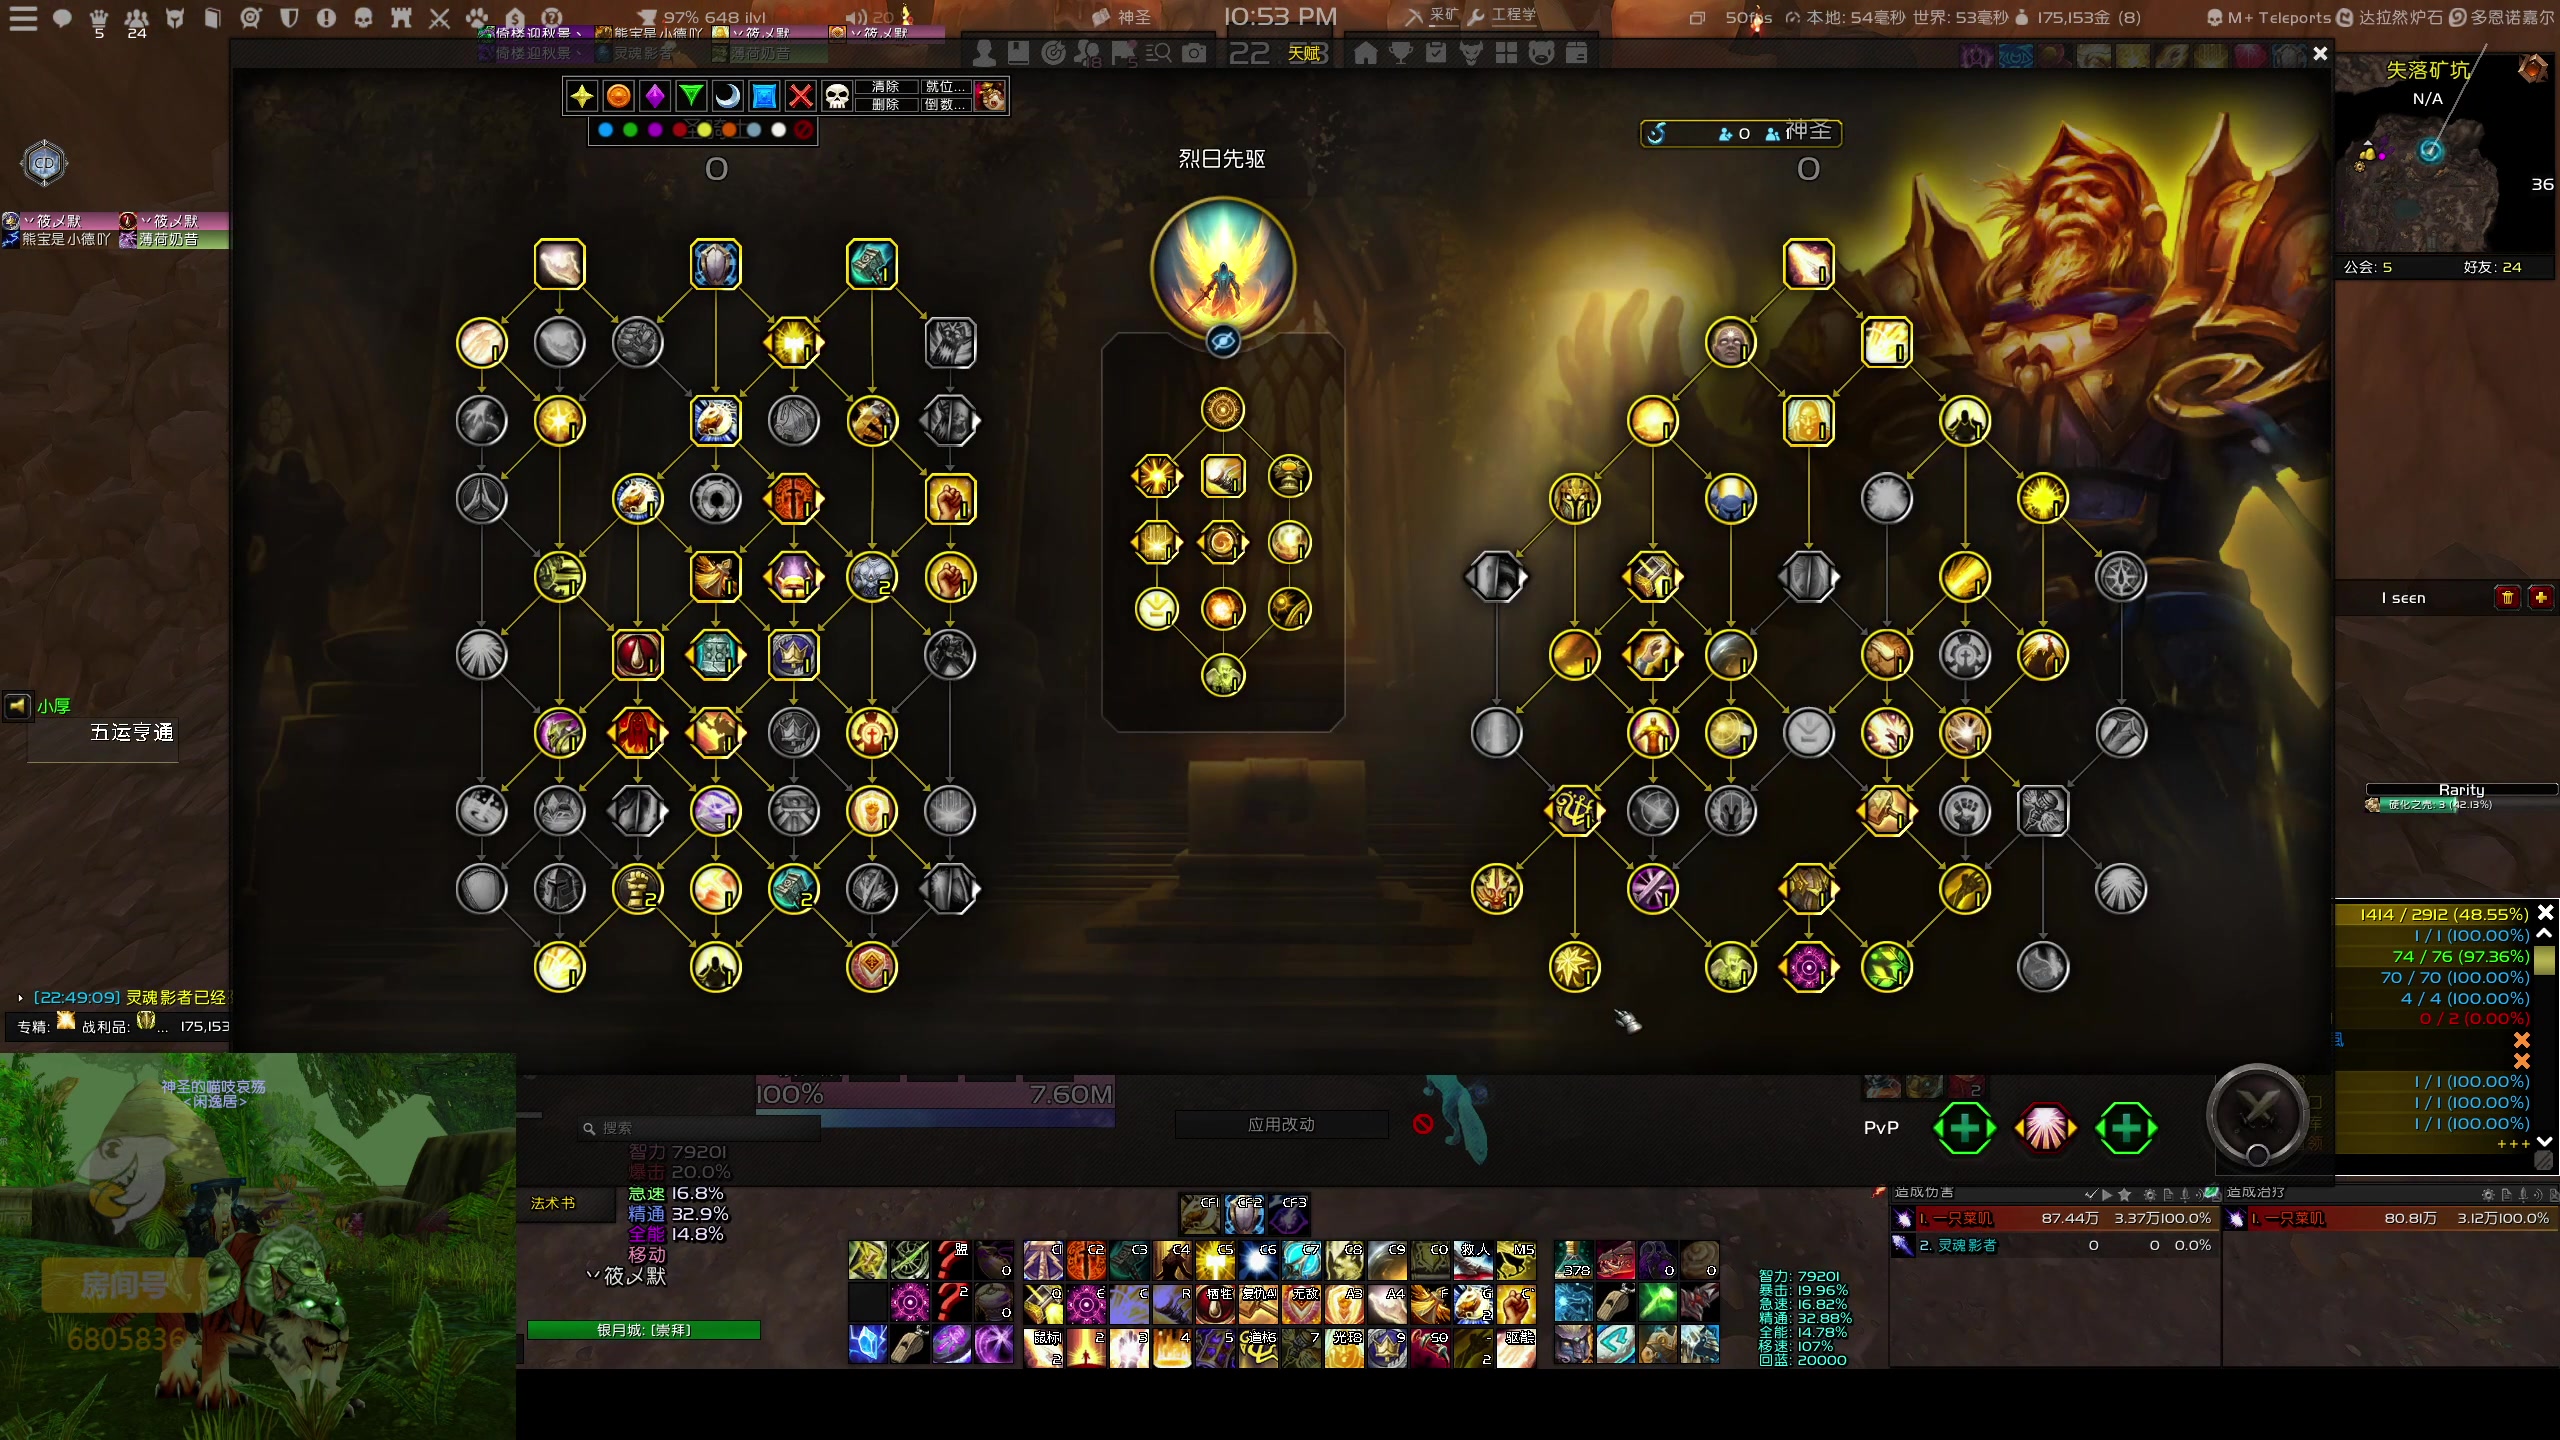Click the home icon in micro bar
The height and width of the screenshot is (1440, 2560).
1365,53
